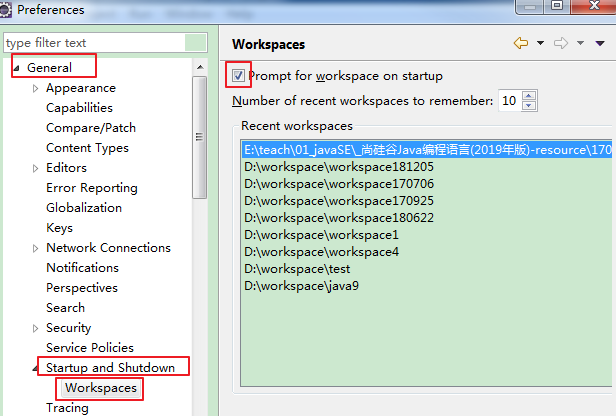Select Appearance preferences page

(x=81, y=88)
